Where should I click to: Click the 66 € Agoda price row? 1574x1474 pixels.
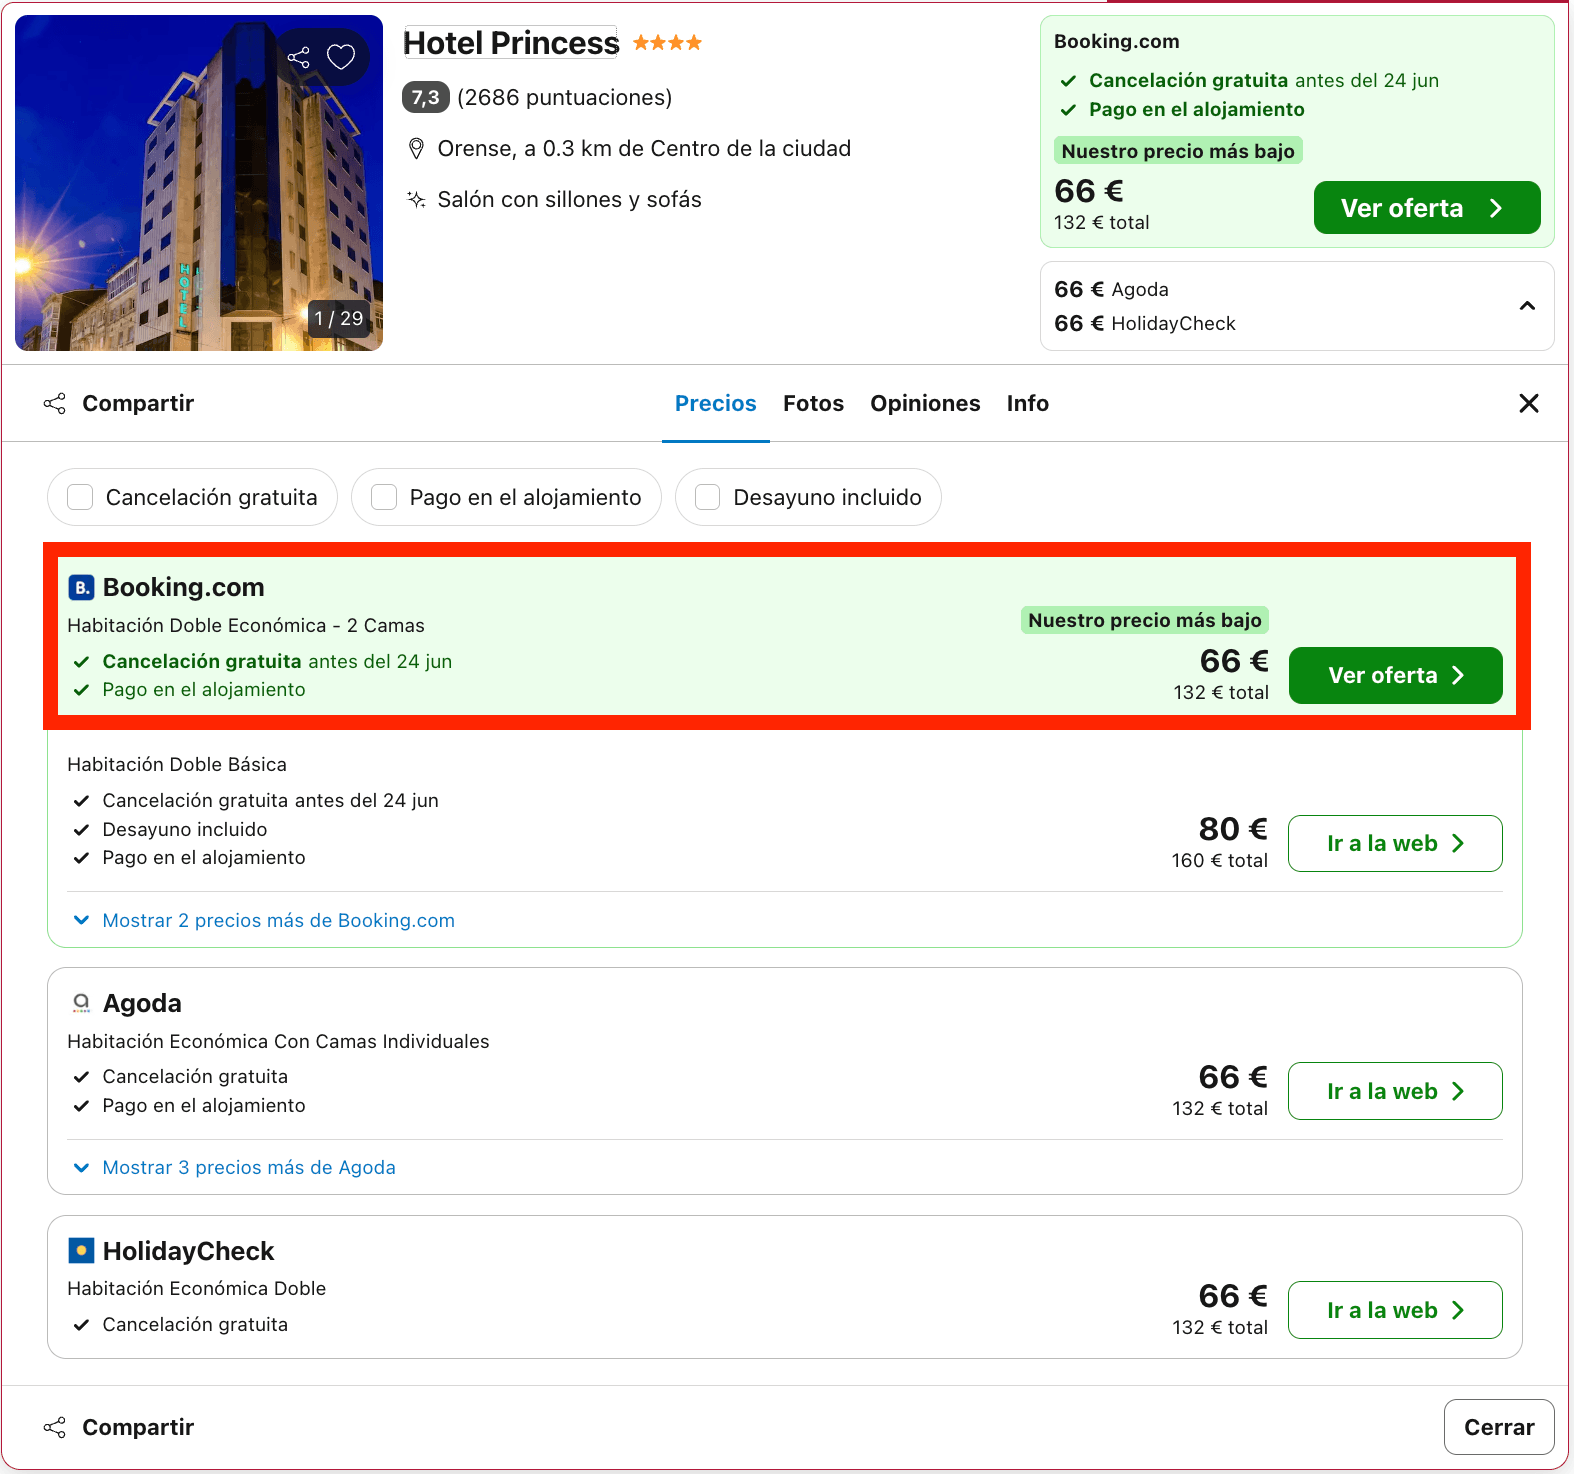tap(1111, 289)
